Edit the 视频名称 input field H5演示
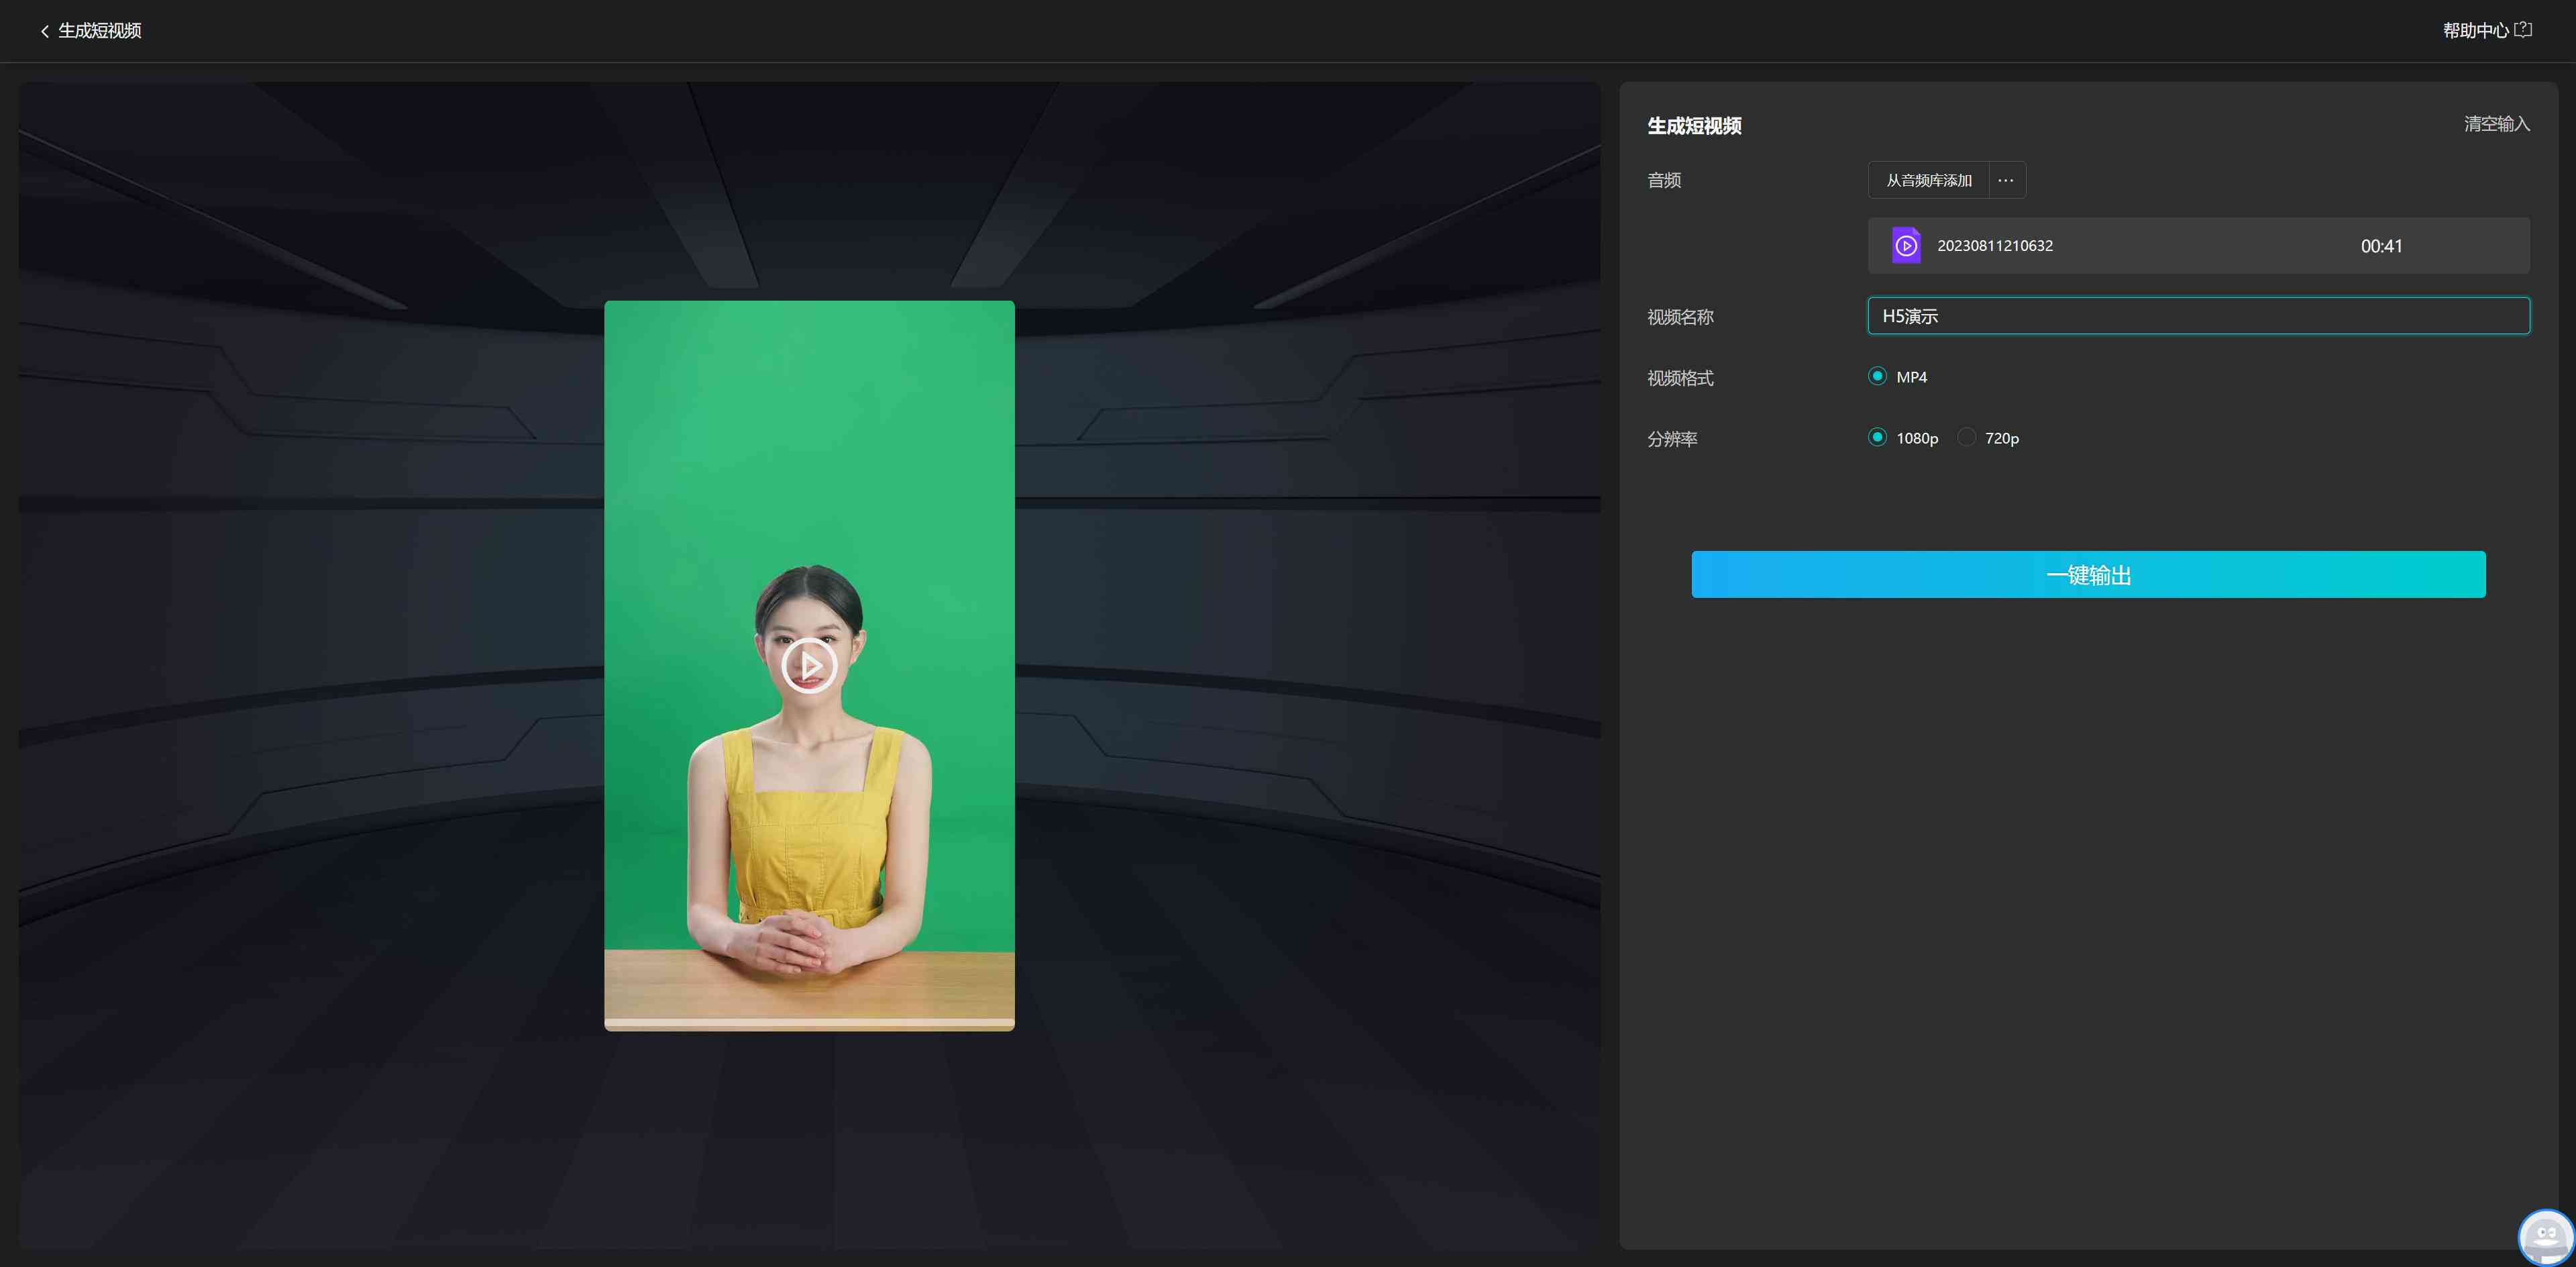 2198,315
